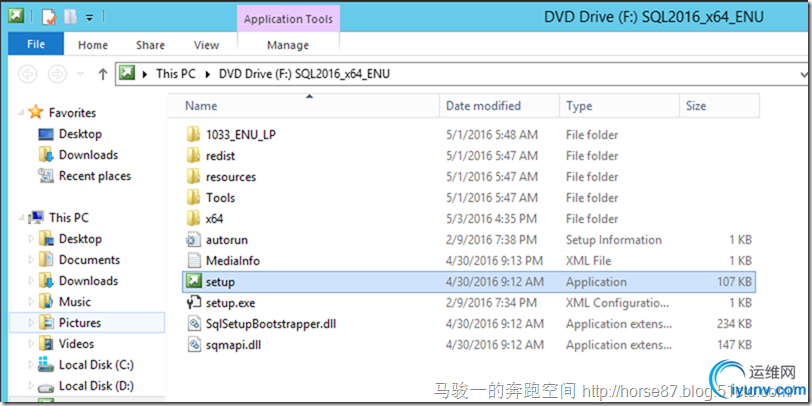Click the Favorites star icon

click(x=37, y=113)
